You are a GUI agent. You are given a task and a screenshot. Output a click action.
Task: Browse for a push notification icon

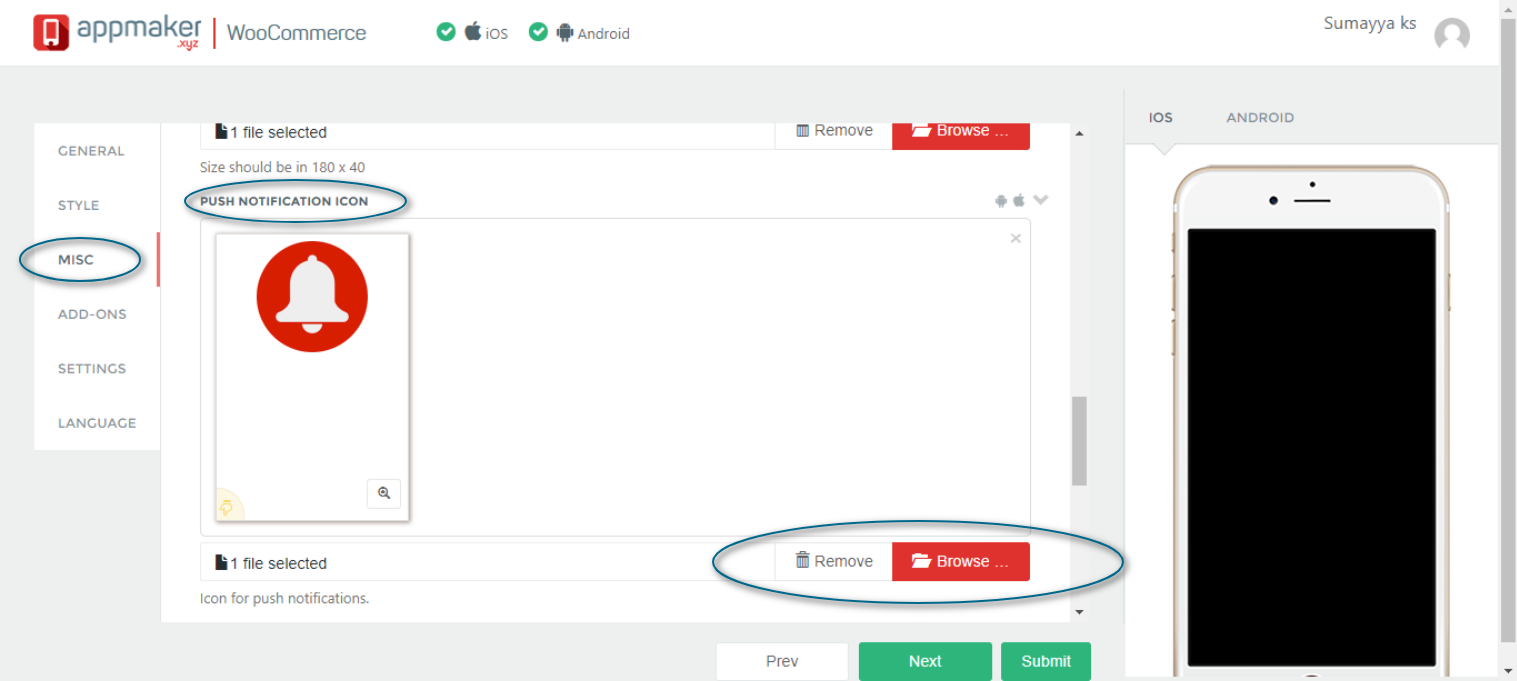(x=961, y=561)
